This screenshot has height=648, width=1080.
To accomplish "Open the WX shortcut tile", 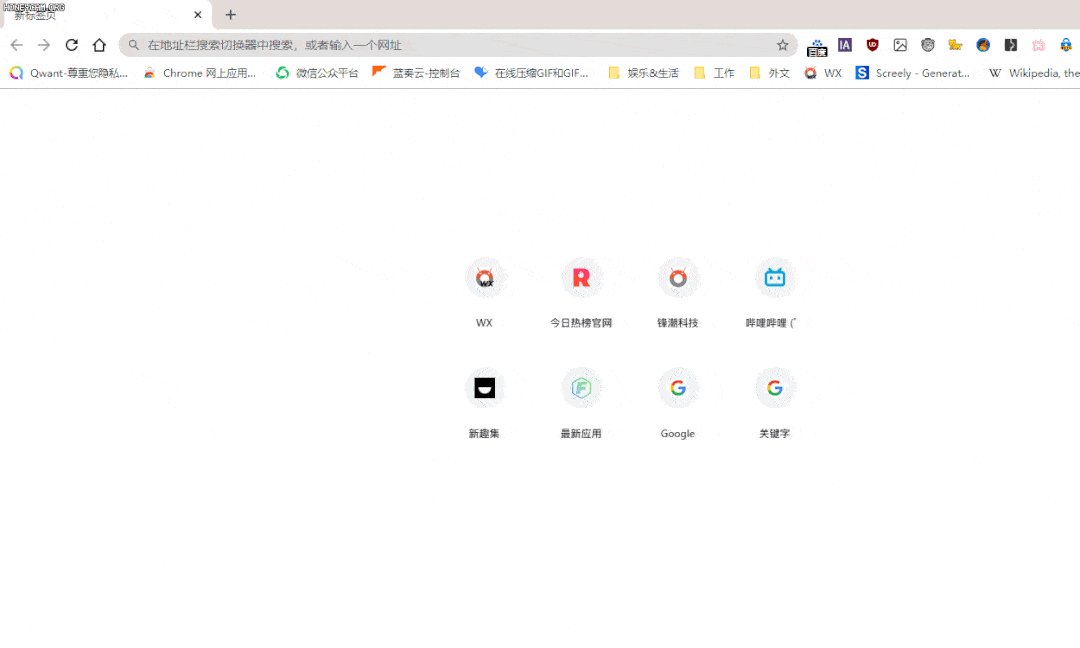I will (484, 279).
